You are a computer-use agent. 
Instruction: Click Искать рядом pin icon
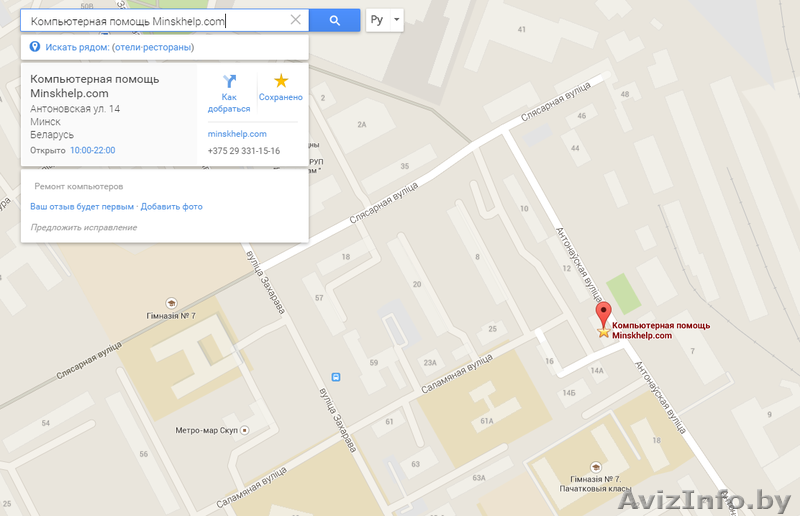pyautogui.click(x=35, y=47)
